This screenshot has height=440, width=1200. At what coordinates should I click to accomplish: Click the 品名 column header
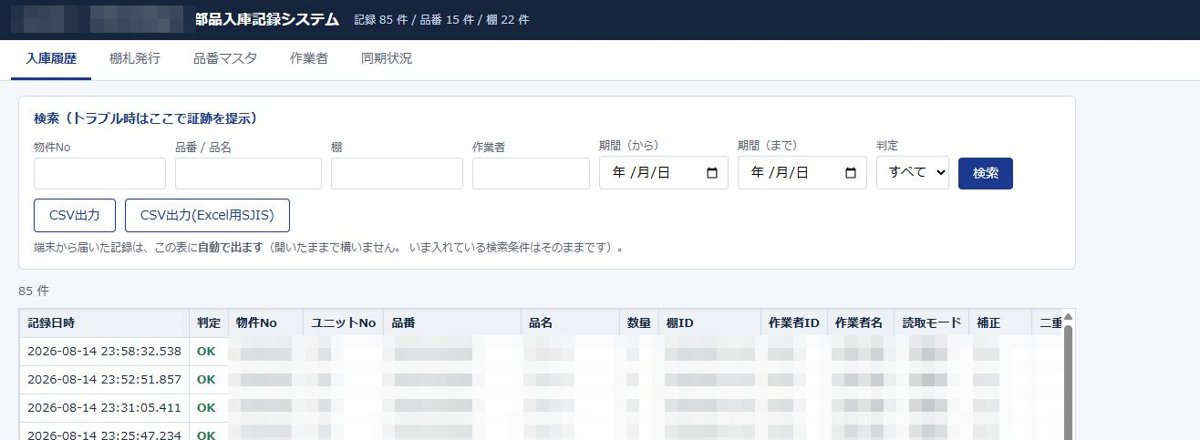click(569, 323)
